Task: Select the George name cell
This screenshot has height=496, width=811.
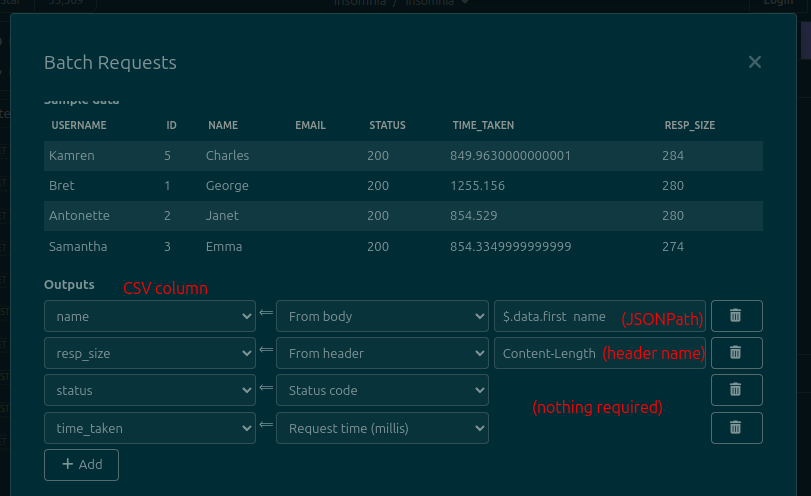Action: 227,186
